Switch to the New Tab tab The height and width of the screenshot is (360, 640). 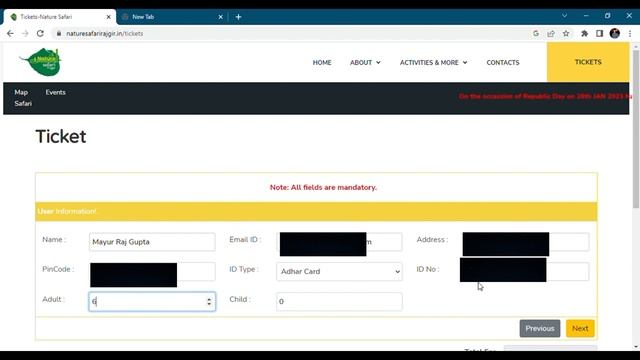point(172,17)
